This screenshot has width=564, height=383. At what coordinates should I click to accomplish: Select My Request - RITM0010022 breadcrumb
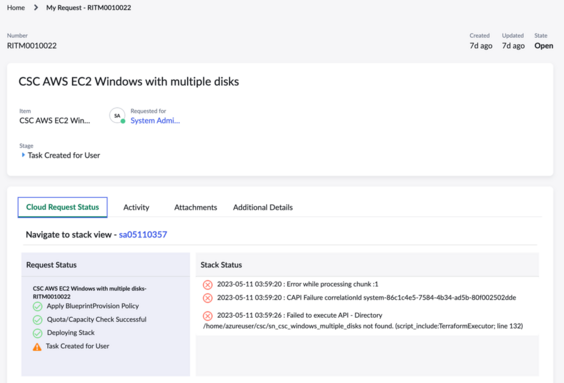(x=88, y=8)
